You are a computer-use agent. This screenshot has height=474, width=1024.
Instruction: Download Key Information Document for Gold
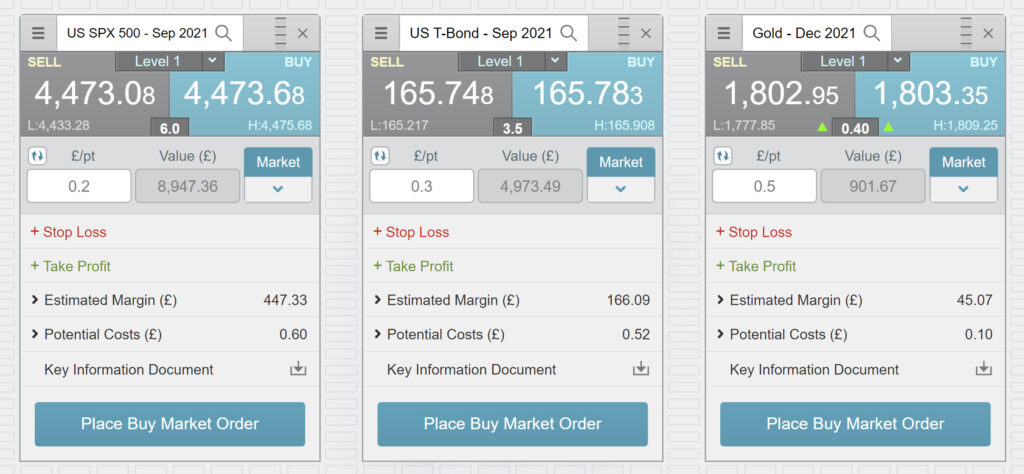984,369
